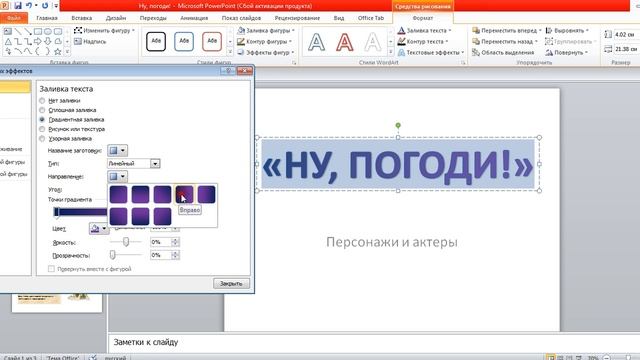
Task: Select Узорная заливка radio button
Action: (x=42, y=139)
